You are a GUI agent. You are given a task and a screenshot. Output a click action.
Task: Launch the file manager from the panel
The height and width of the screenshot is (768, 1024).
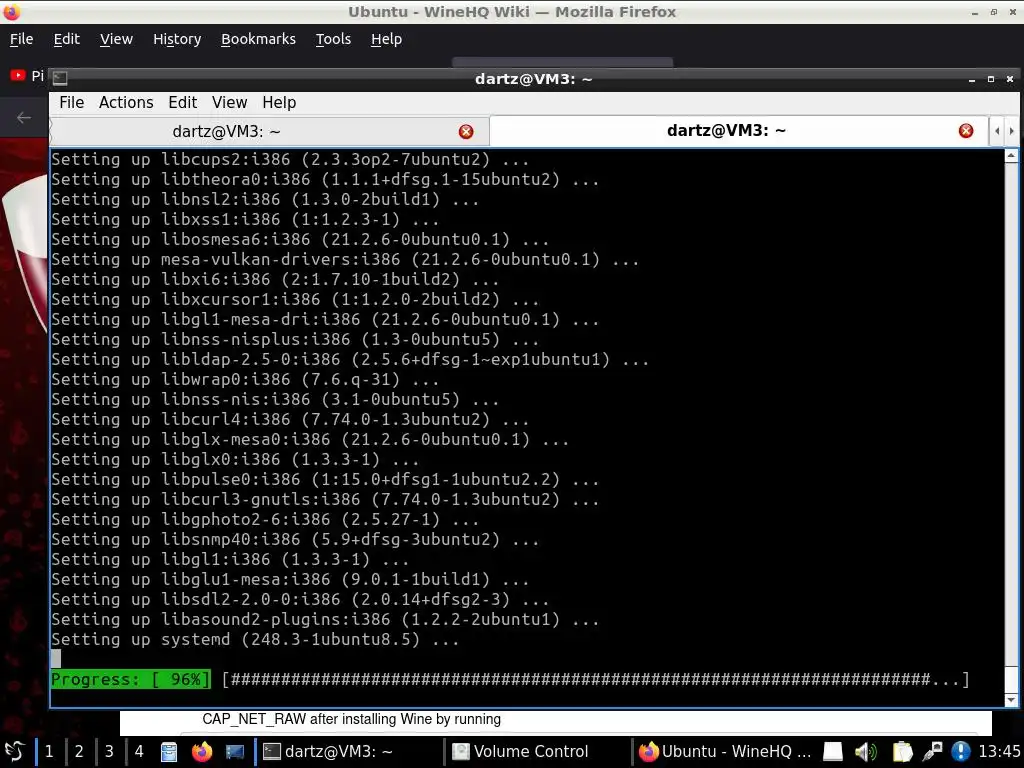point(169,752)
